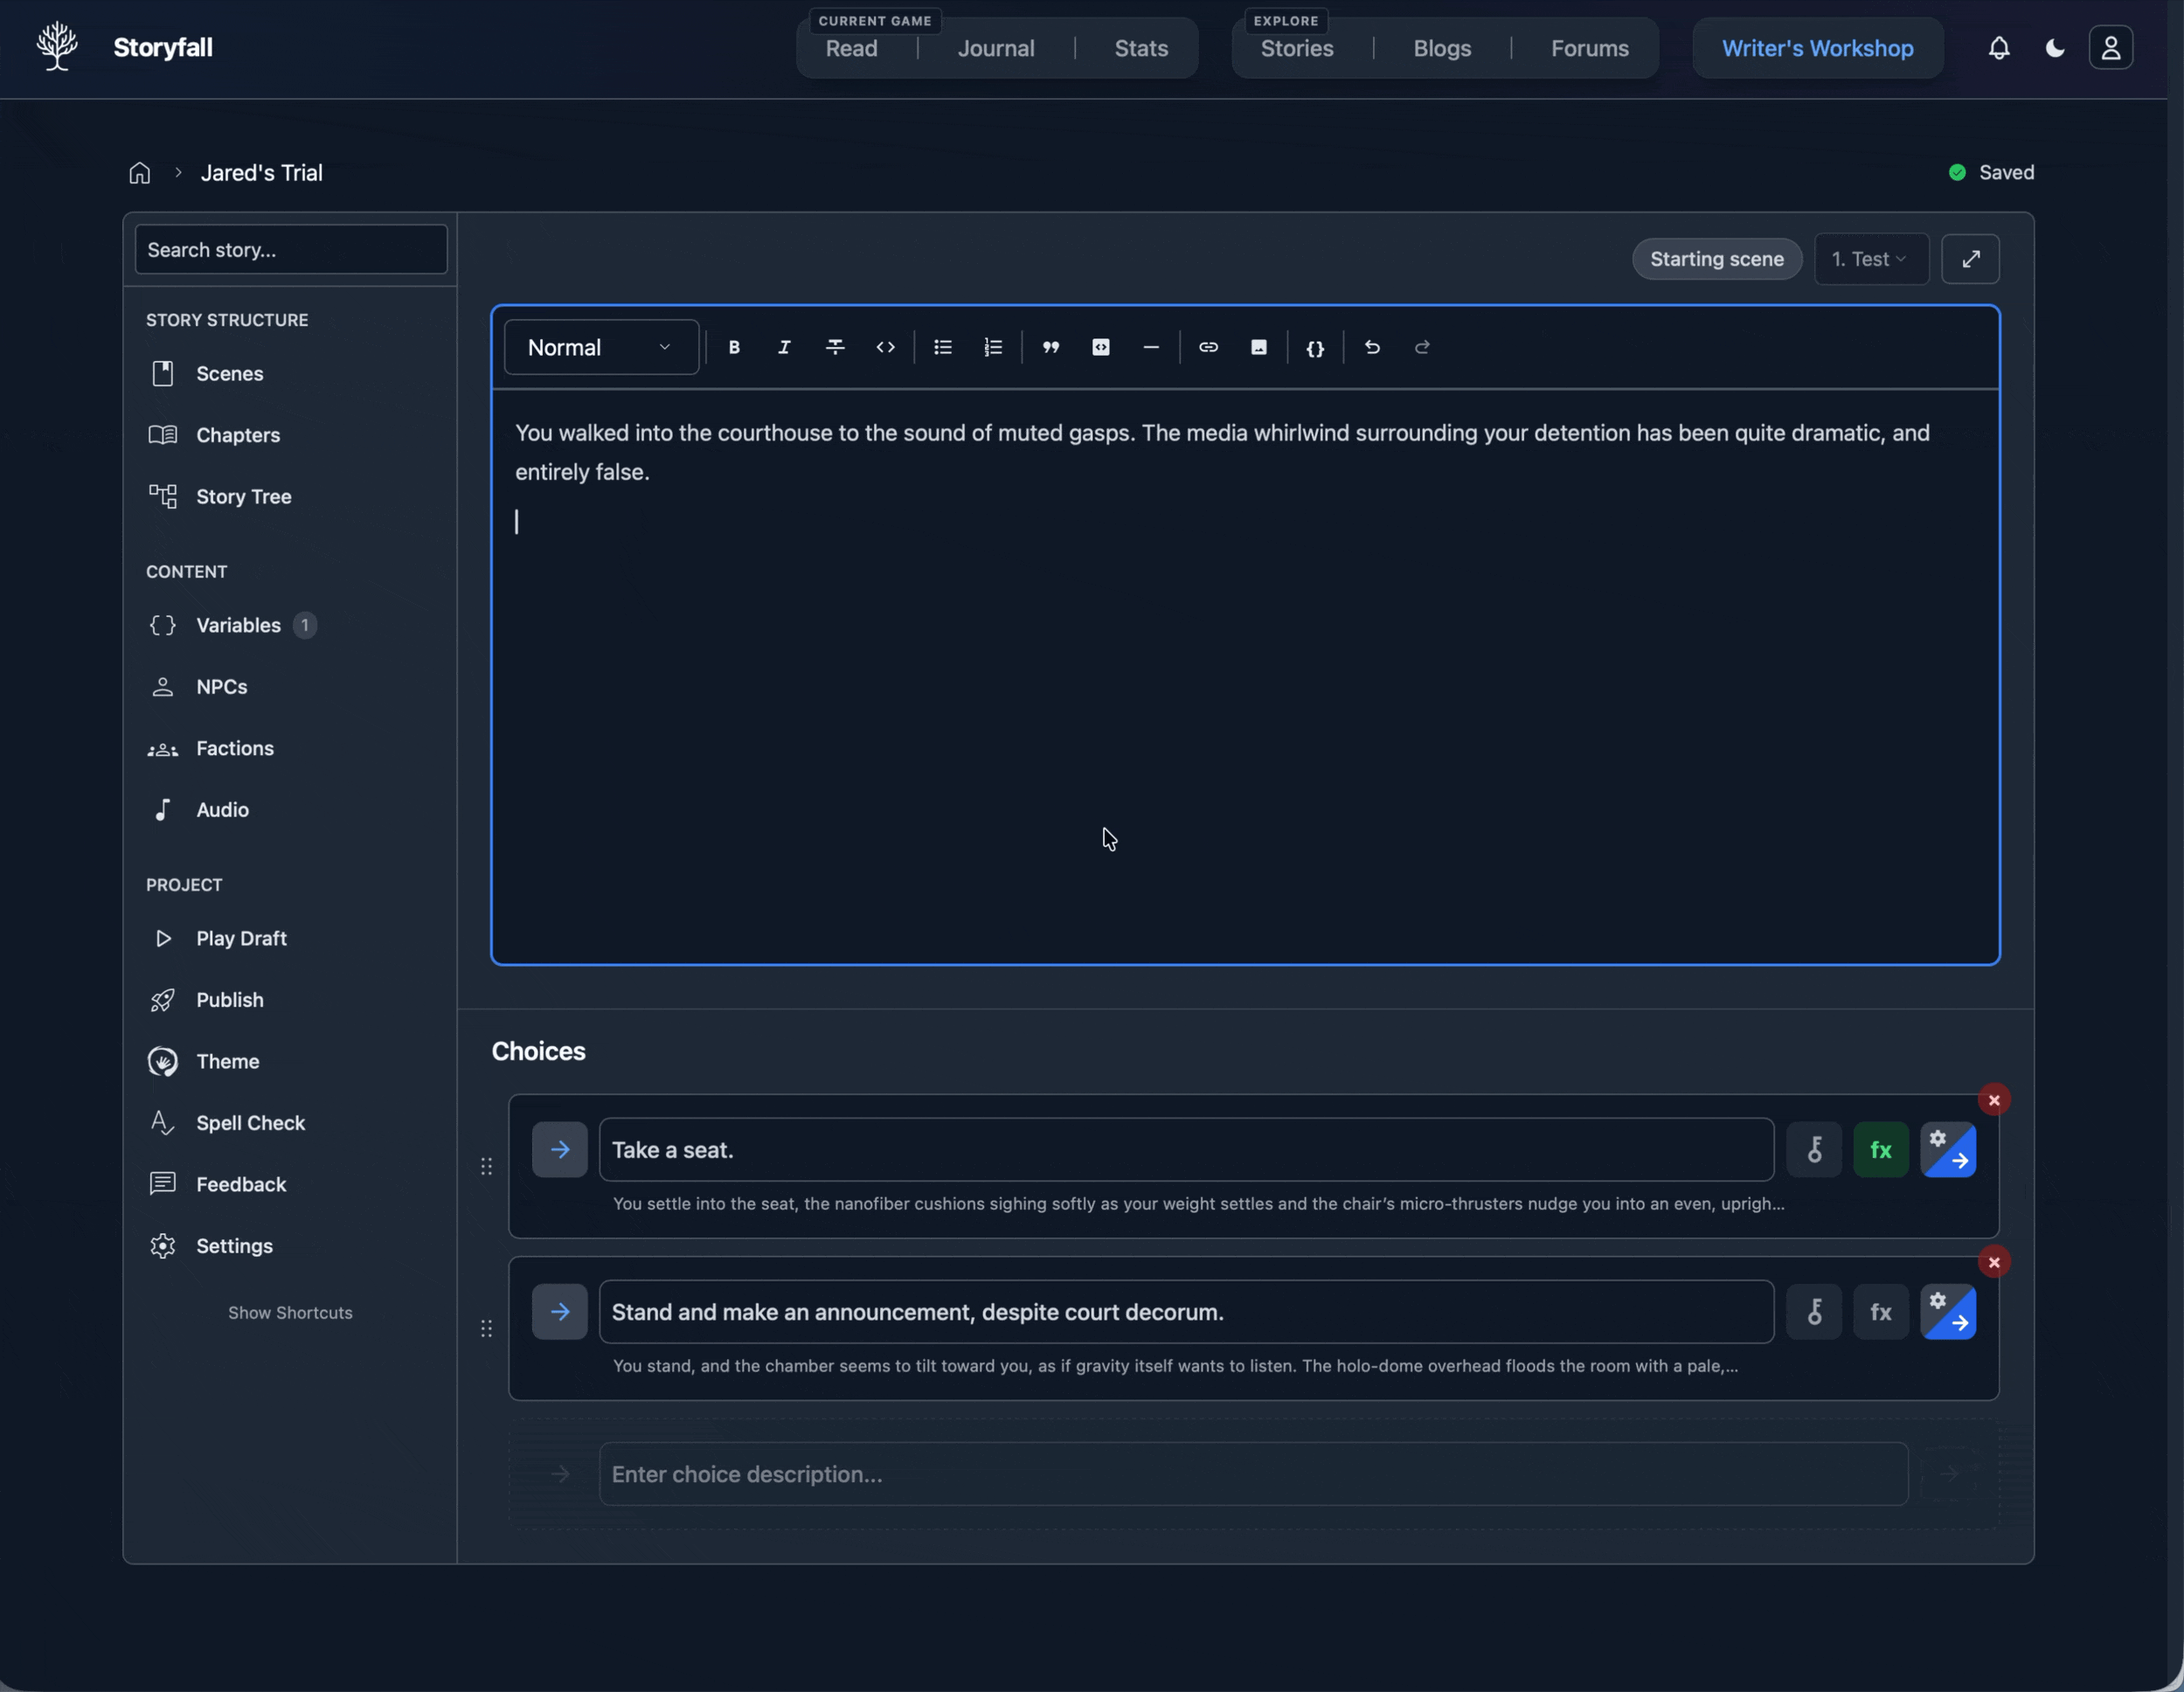Apply italic formatting

784,347
